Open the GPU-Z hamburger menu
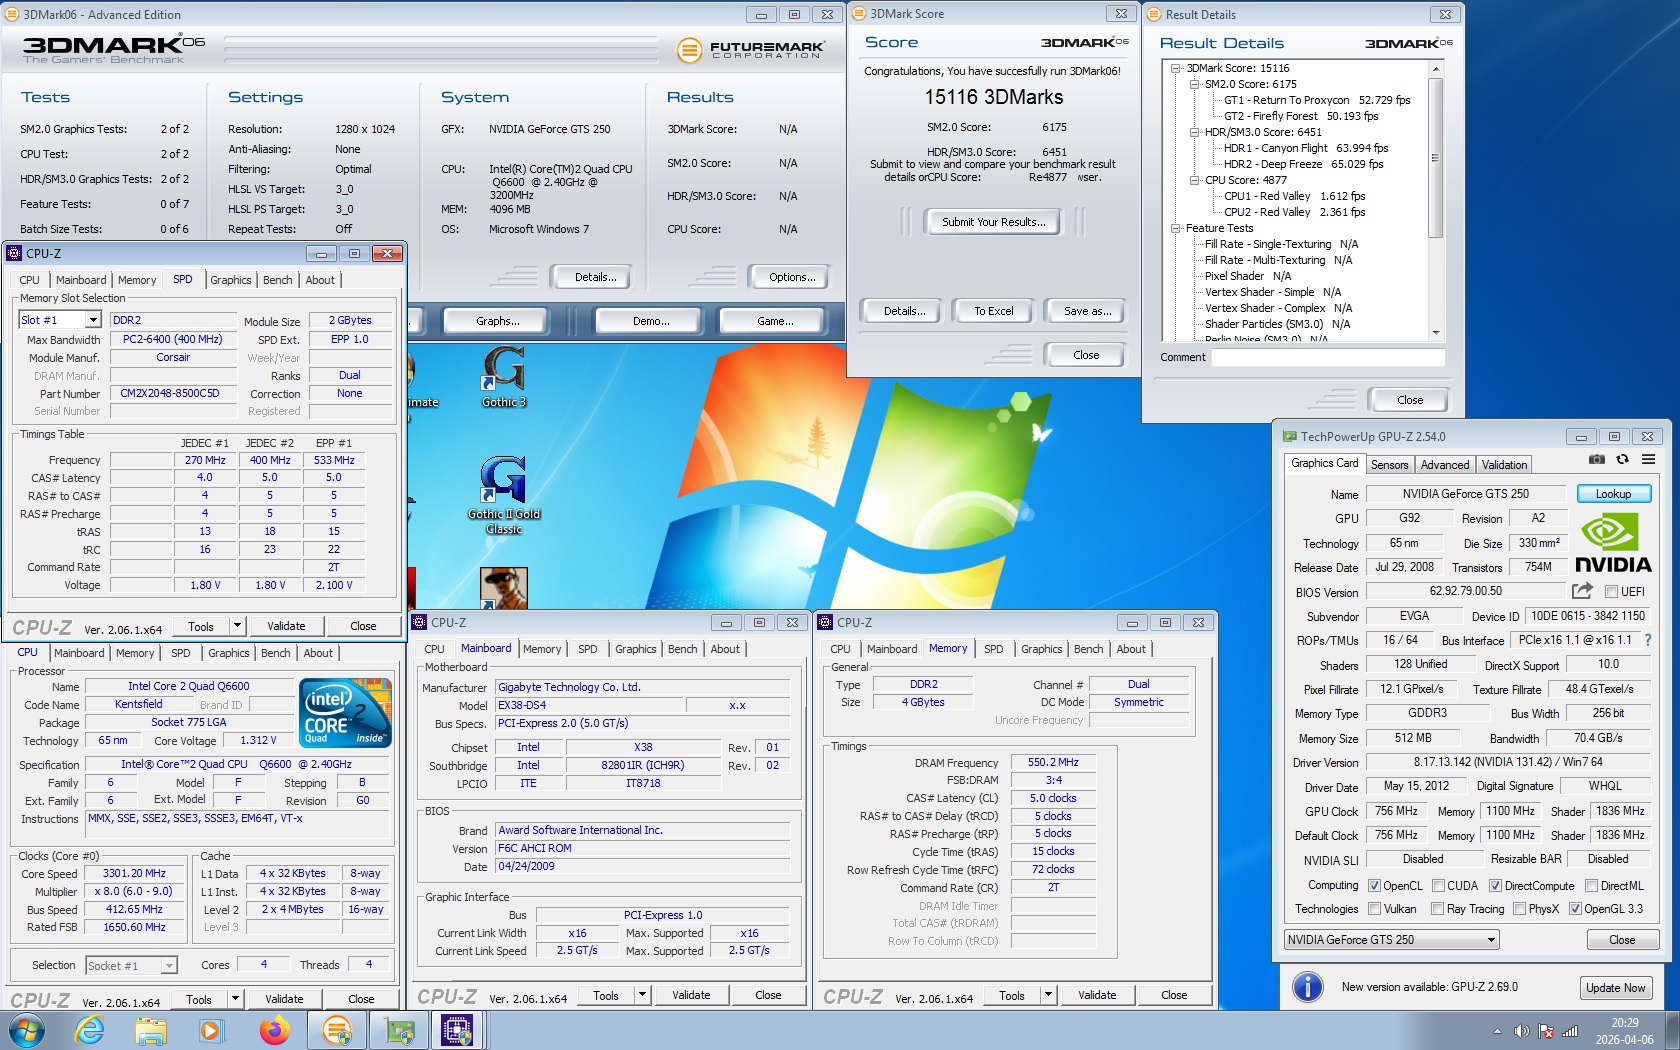 1648,460
